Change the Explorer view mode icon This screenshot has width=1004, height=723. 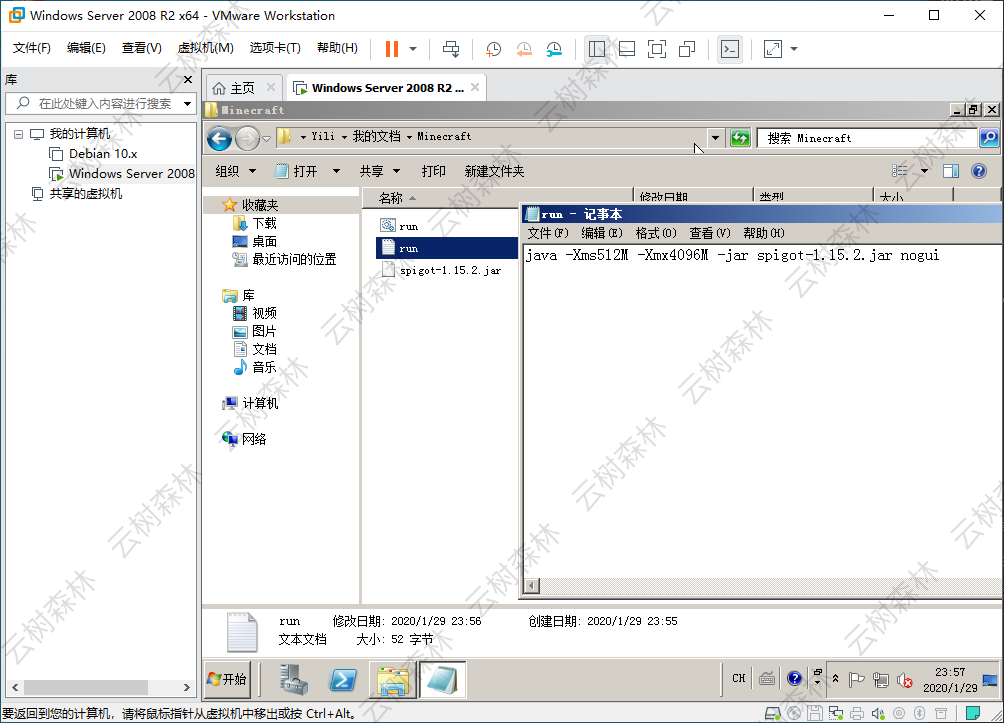tap(900, 170)
